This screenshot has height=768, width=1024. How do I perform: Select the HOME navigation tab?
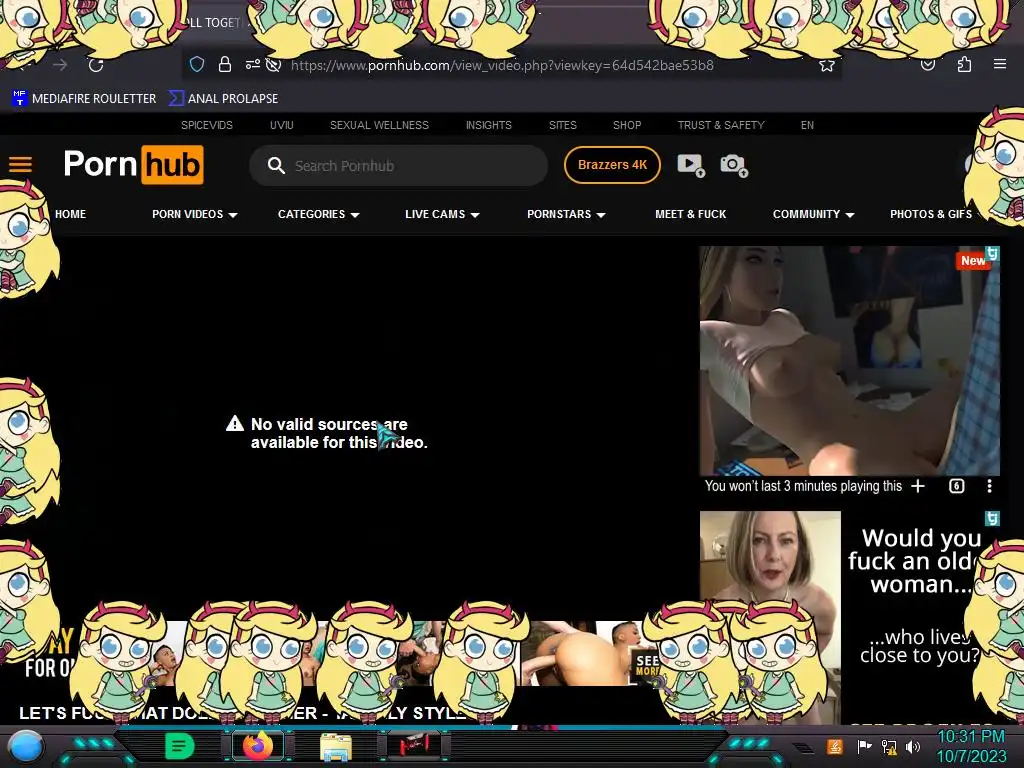[71, 214]
